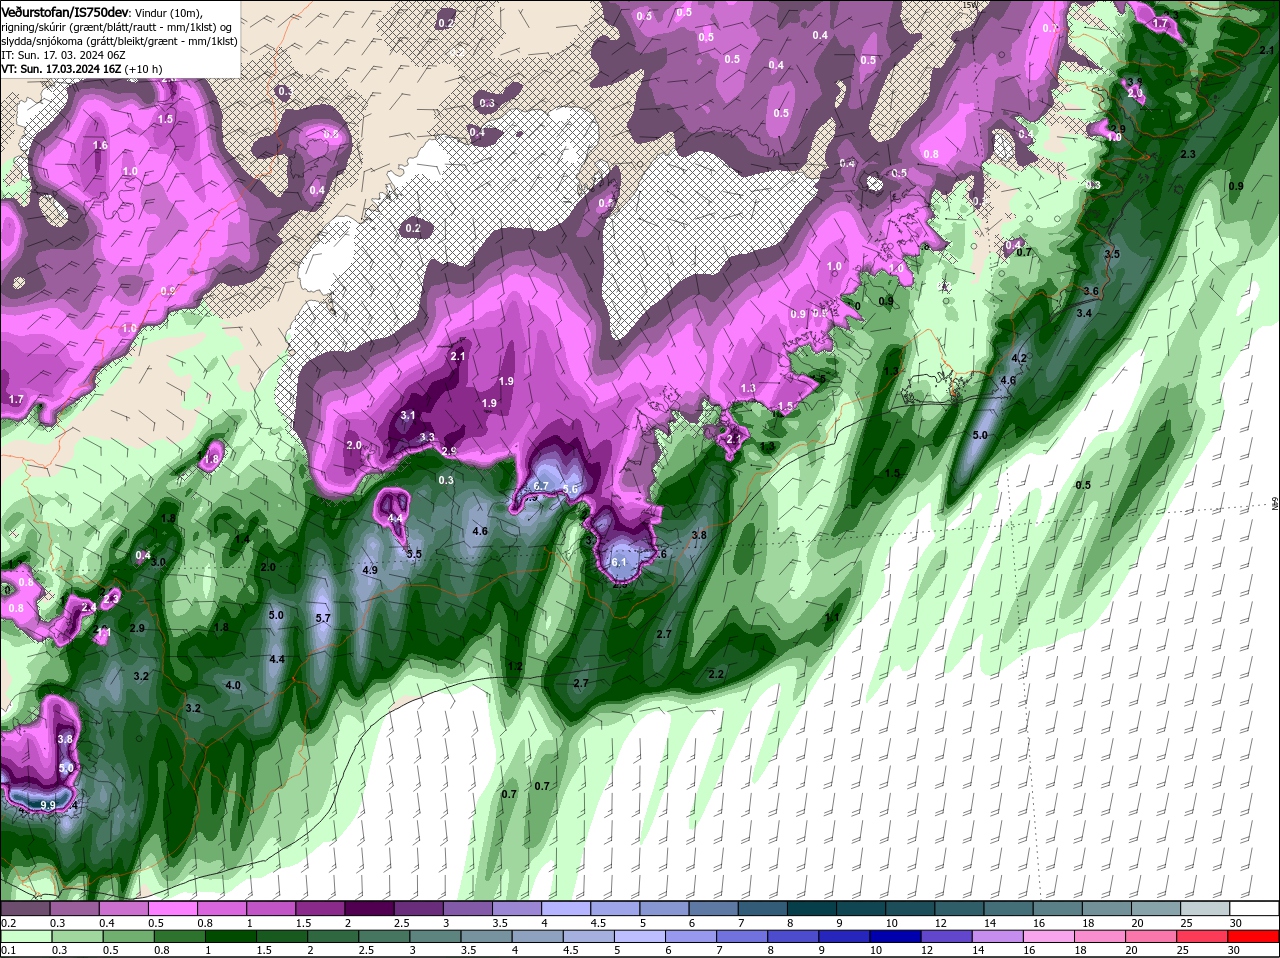
Task: Click the 1.2 precipitation value on the map
Action: (515, 666)
